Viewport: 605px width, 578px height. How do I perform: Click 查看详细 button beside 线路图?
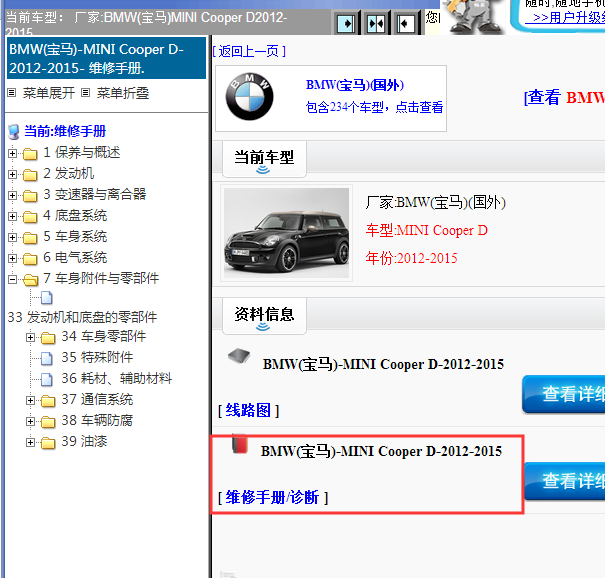pos(564,394)
